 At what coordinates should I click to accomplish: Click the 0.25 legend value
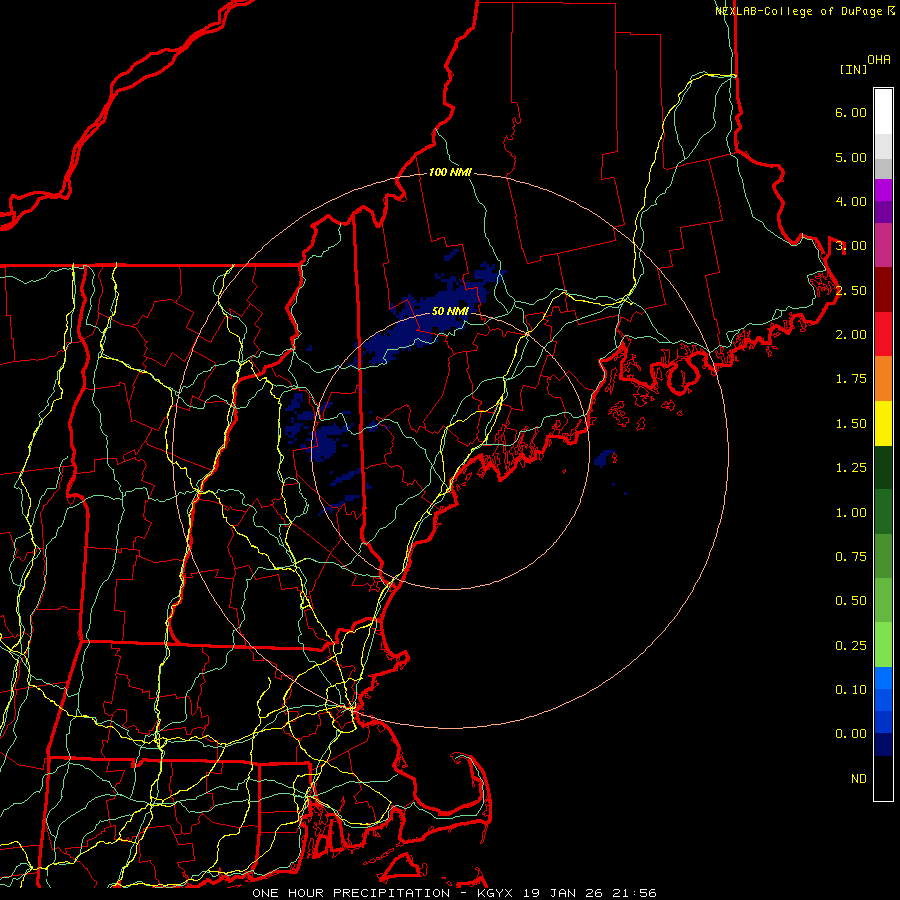(x=851, y=646)
